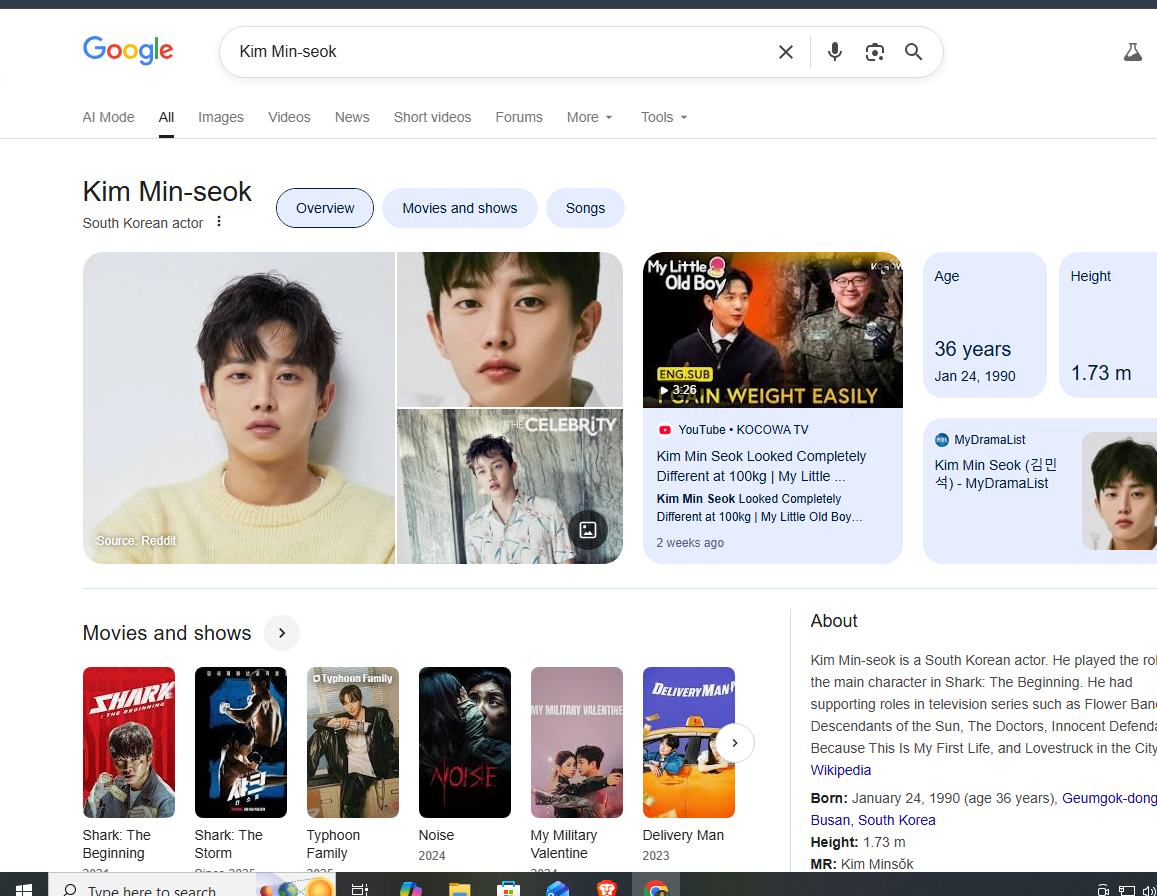1157x896 pixels.
Task: Open the Shark: The Beginning poster
Action: pos(129,742)
